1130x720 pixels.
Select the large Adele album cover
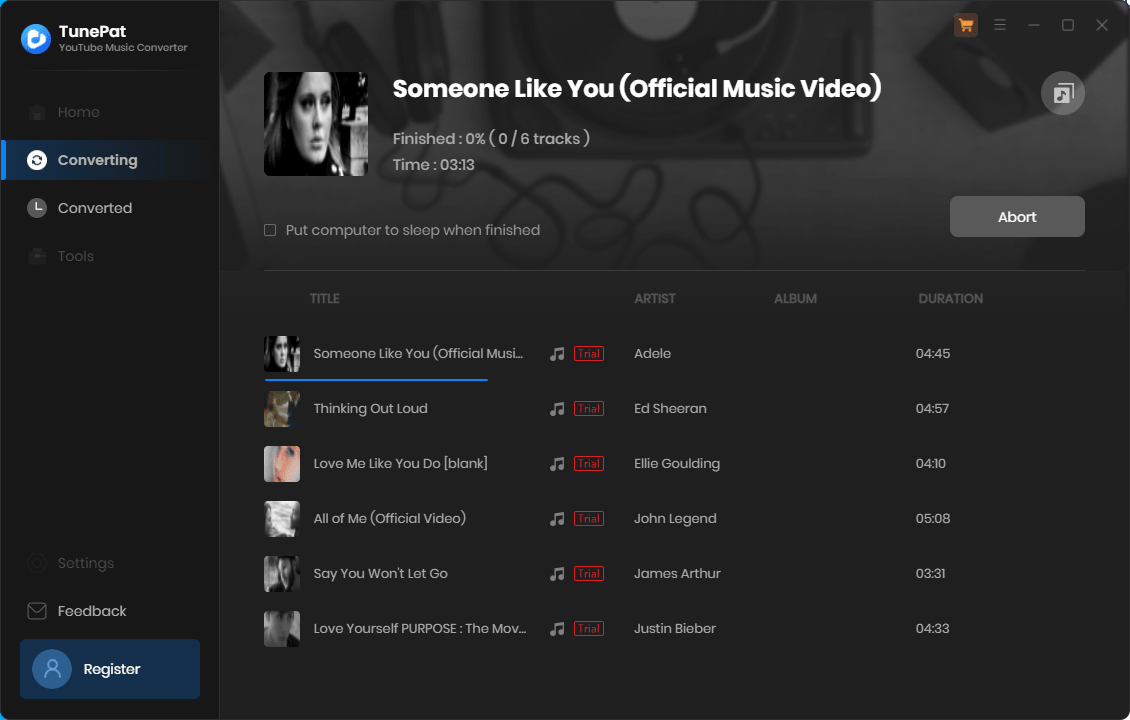point(316,124)
